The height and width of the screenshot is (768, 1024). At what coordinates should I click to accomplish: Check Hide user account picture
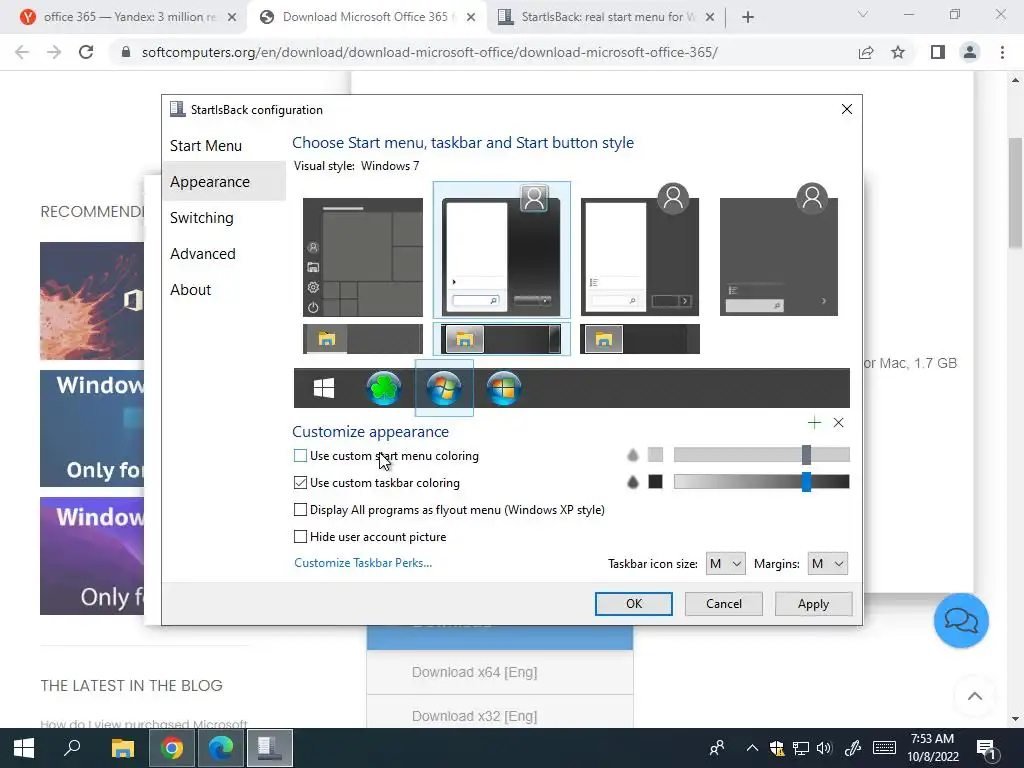300,537
